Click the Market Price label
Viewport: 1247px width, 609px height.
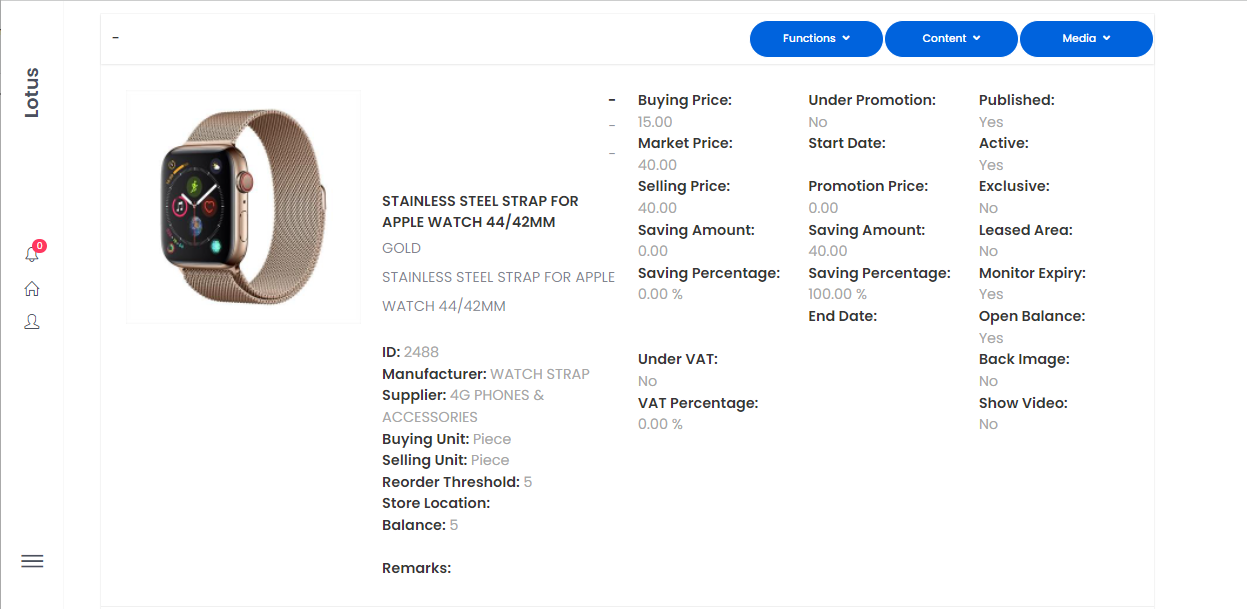pos(685,143)
